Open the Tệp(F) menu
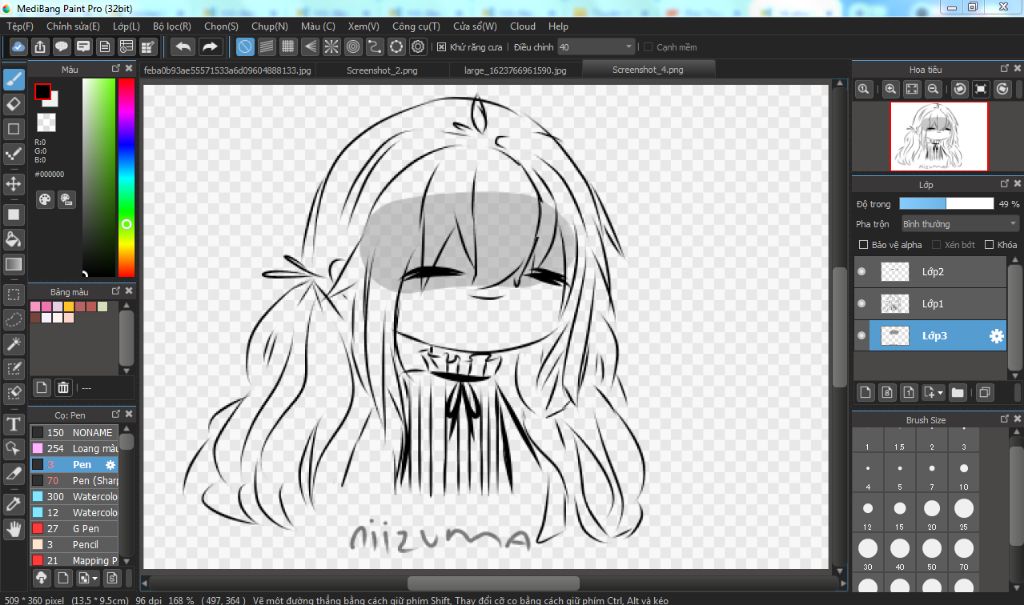Viewport: 1024px width, 605px height. point(20,26)
